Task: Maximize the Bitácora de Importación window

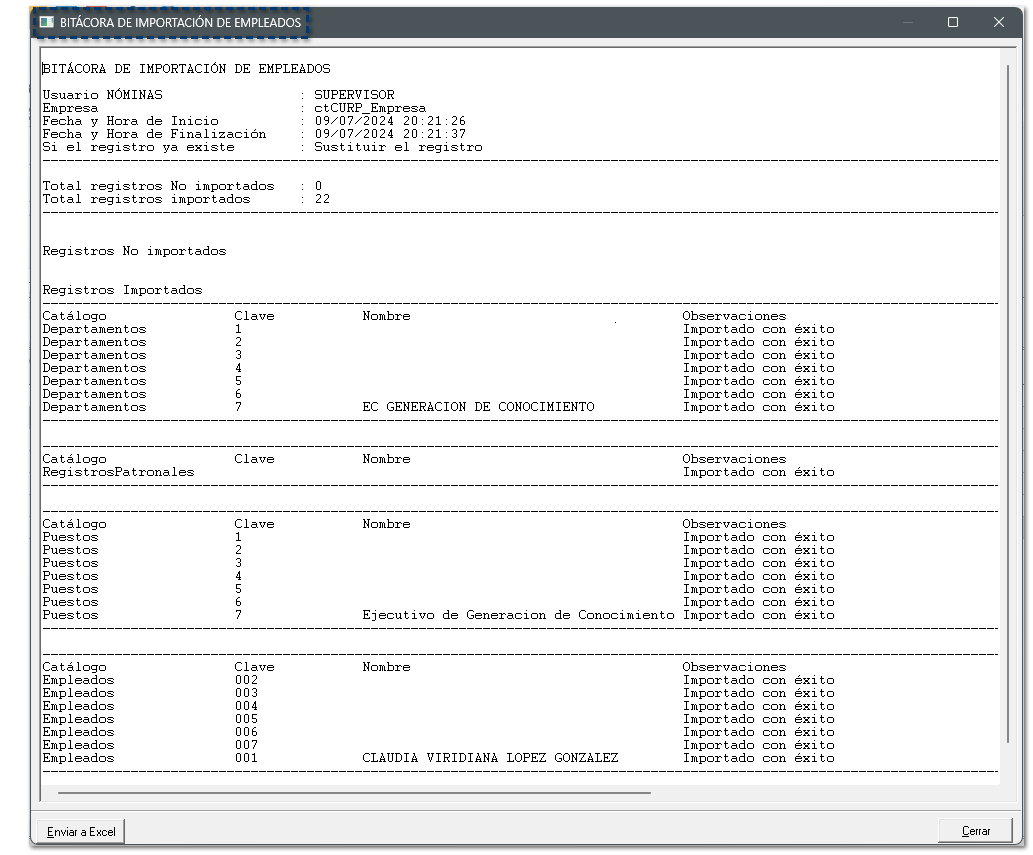Action: [x=953, y=22]
